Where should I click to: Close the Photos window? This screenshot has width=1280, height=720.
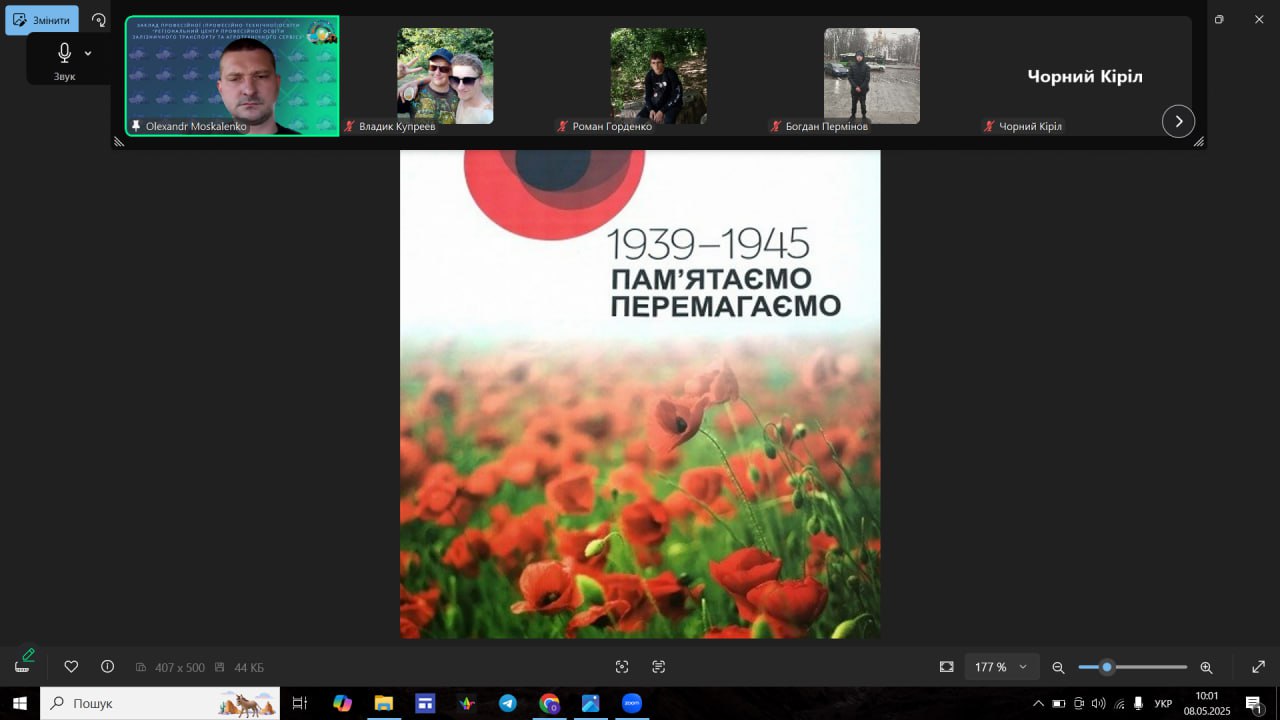click(x=1259, y=19)
